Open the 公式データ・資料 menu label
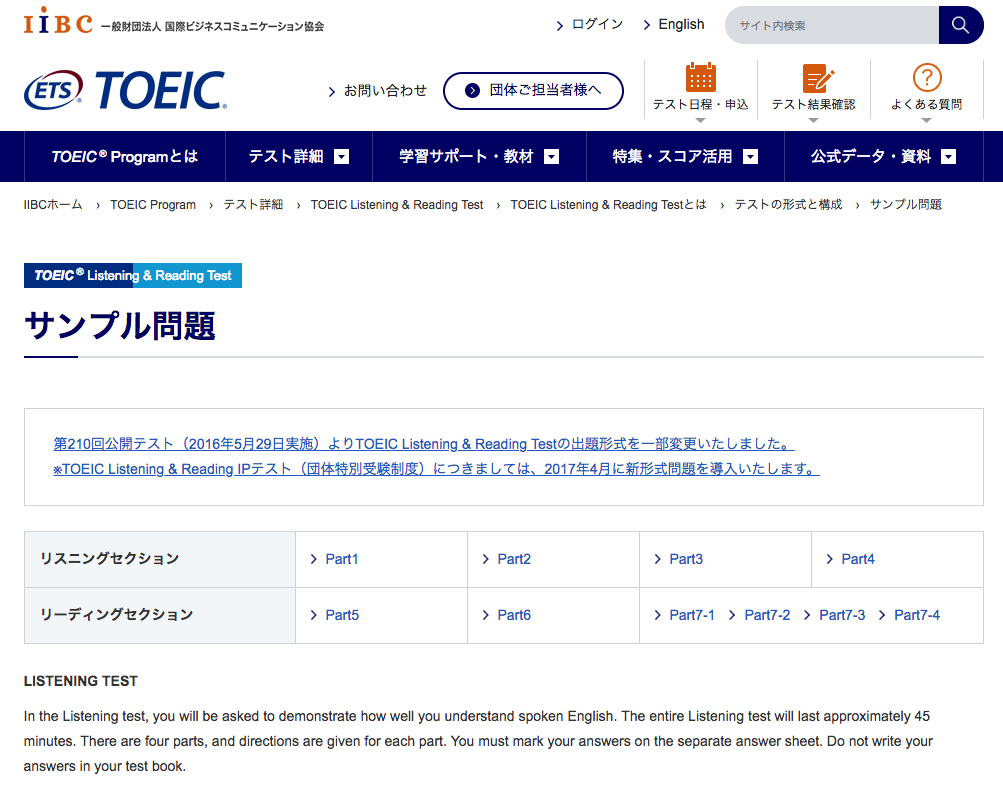The image size is (1003, 812). (871, 157)
